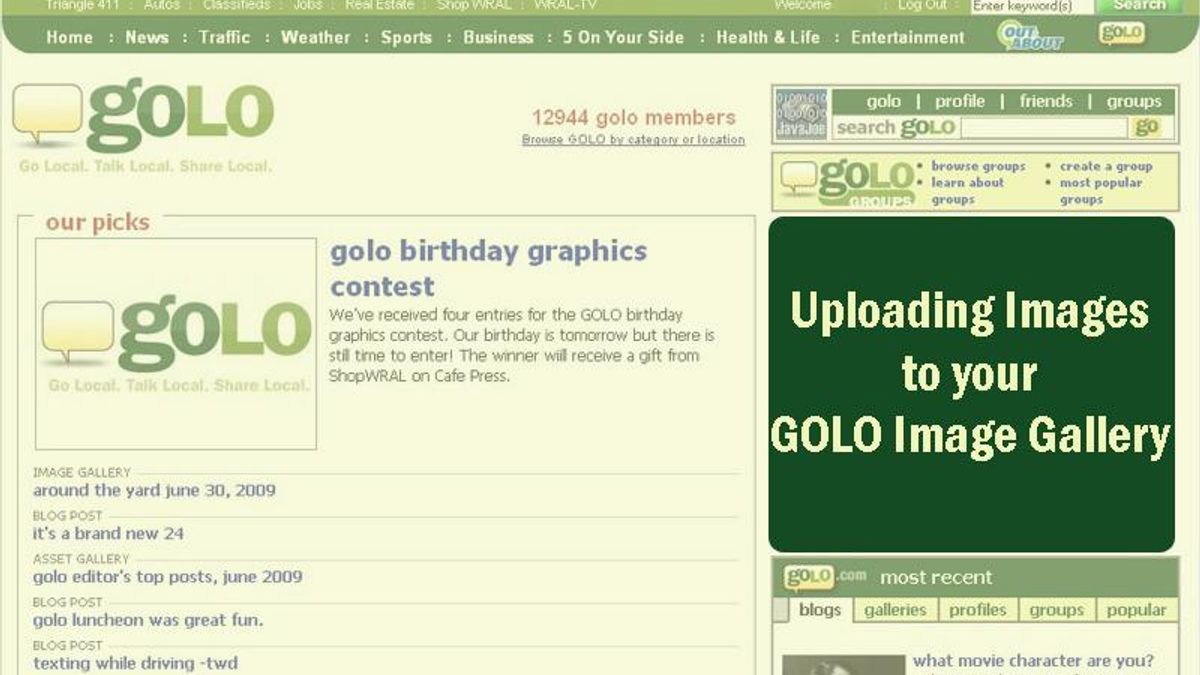Open the Entertainment navigation item

908,37
